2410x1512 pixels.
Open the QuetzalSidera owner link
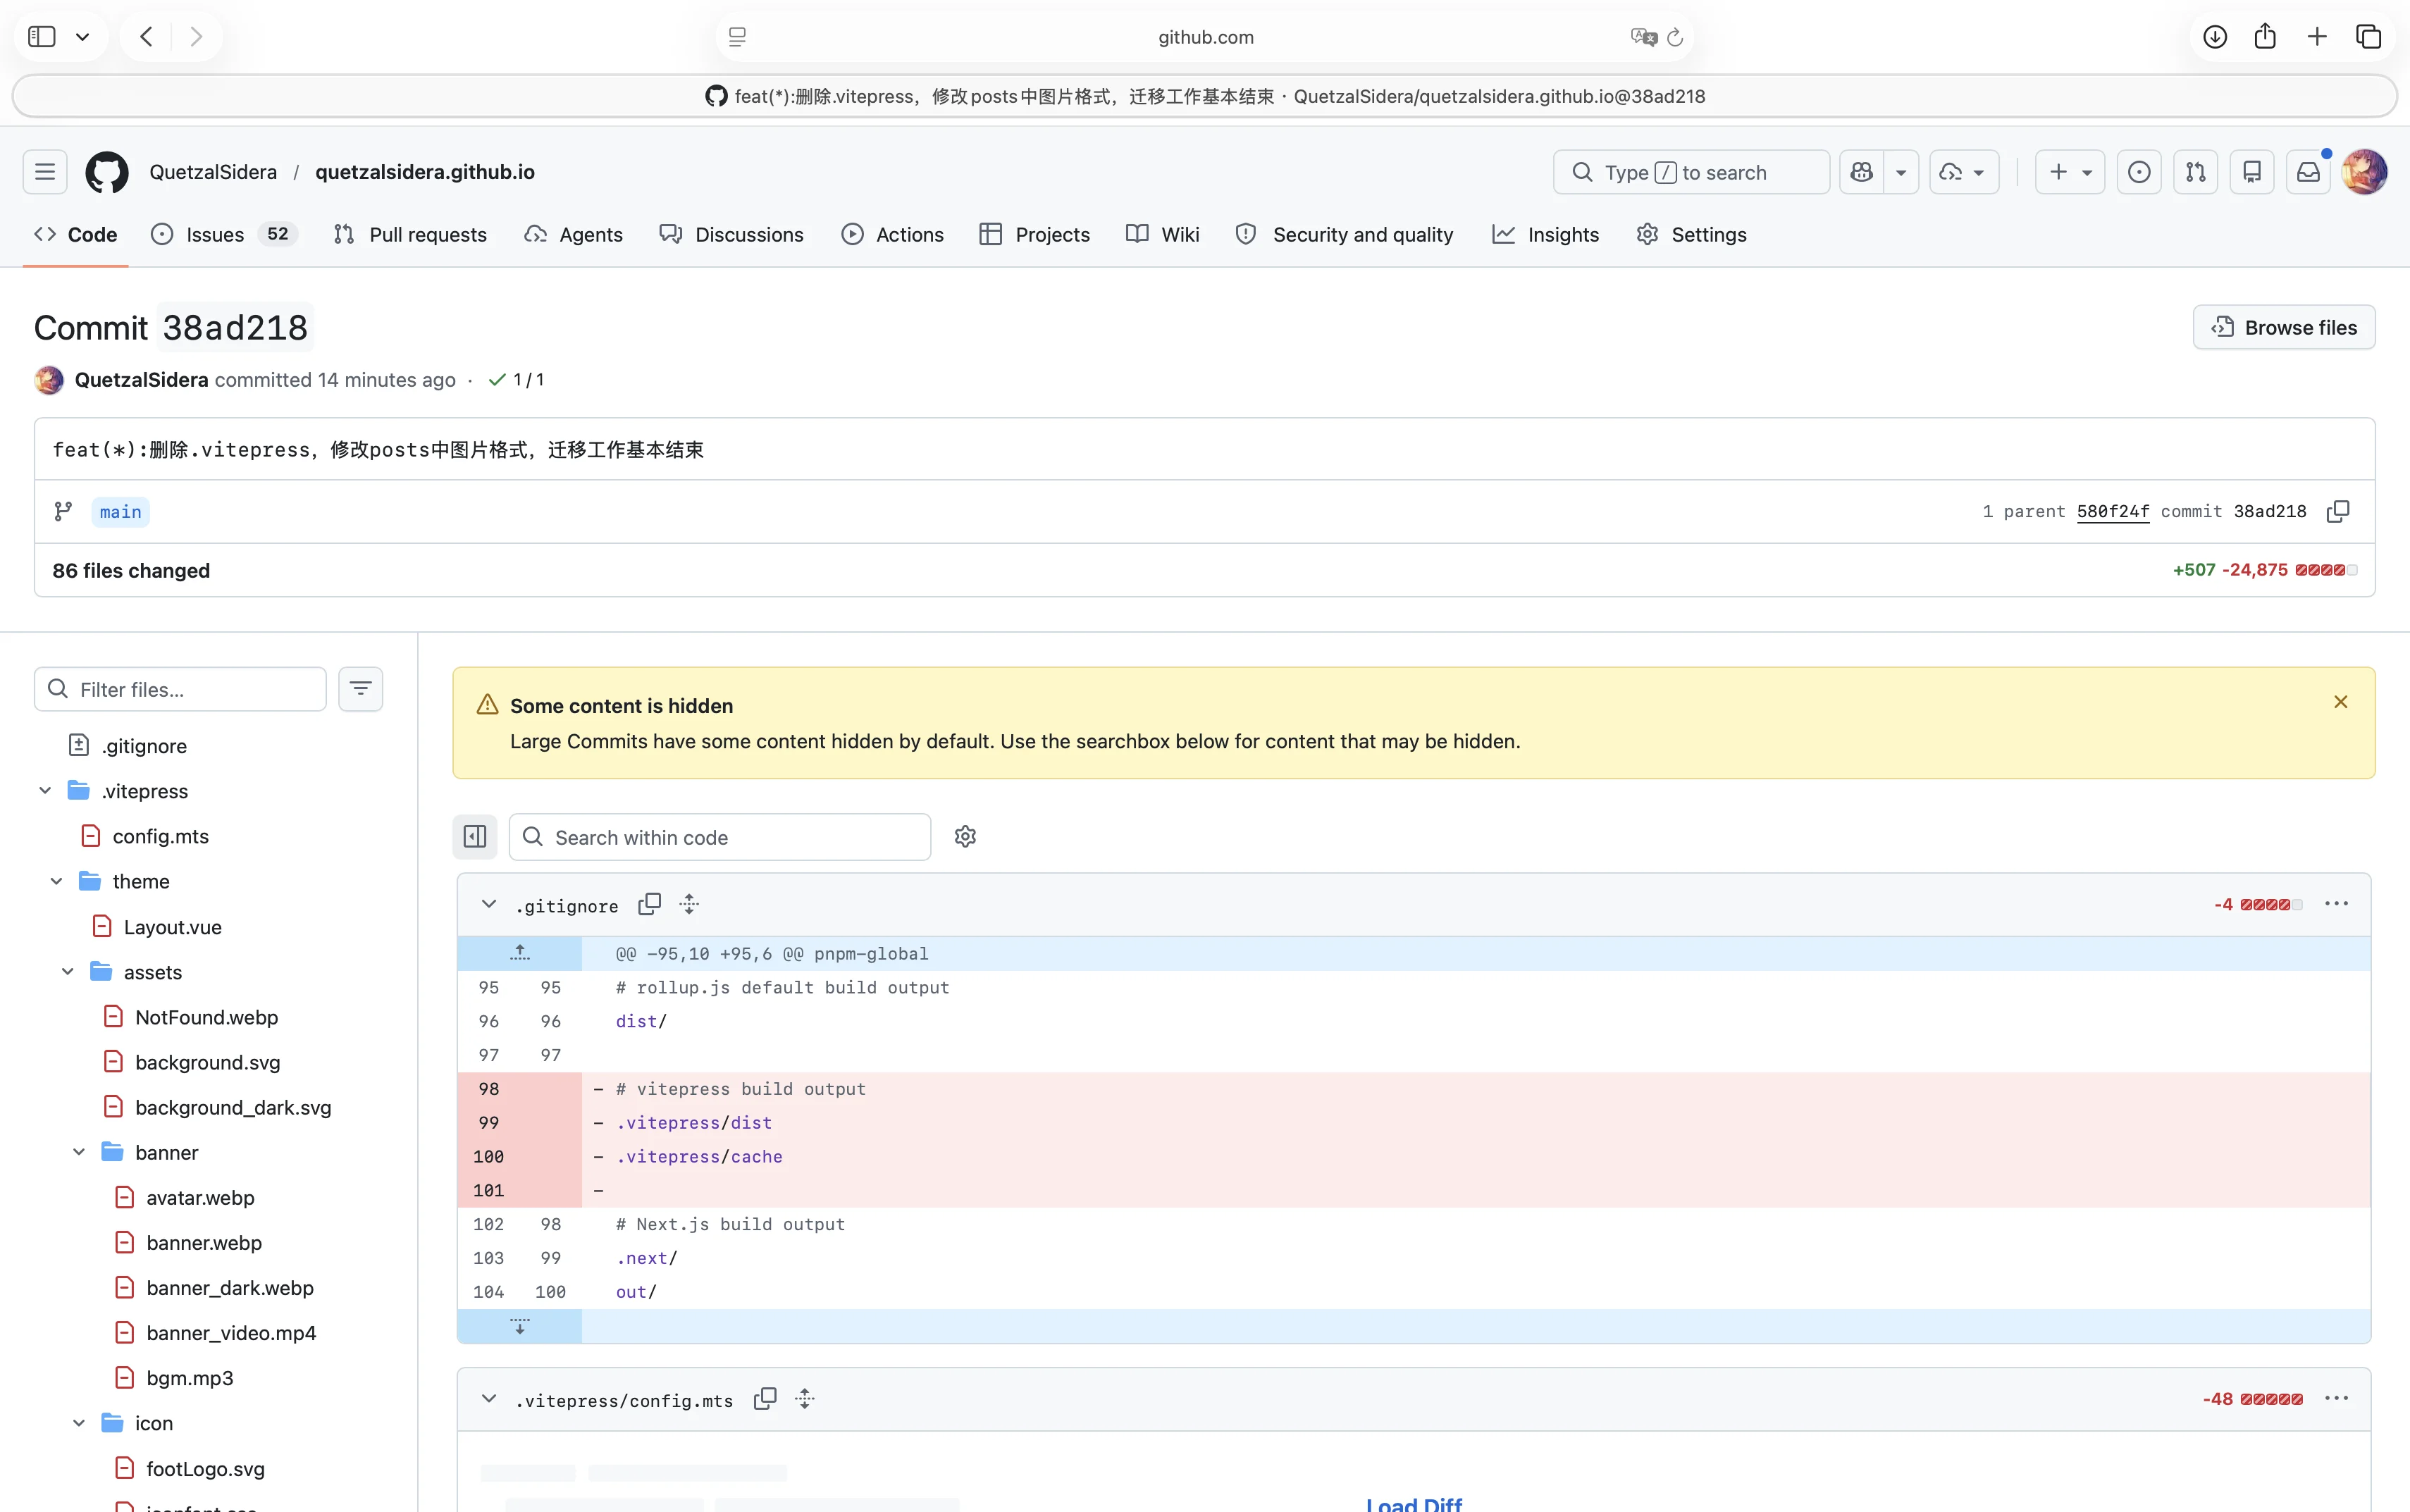coord(213,172)
